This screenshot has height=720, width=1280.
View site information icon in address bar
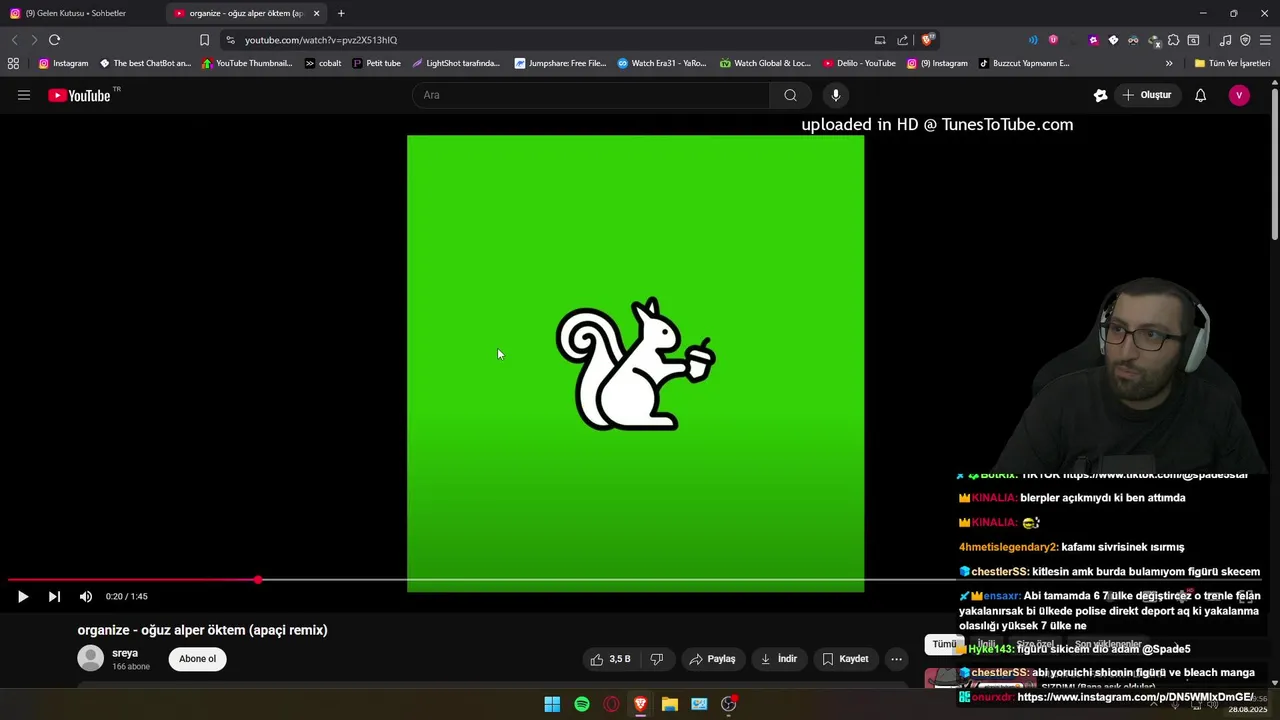click(231, 40)
